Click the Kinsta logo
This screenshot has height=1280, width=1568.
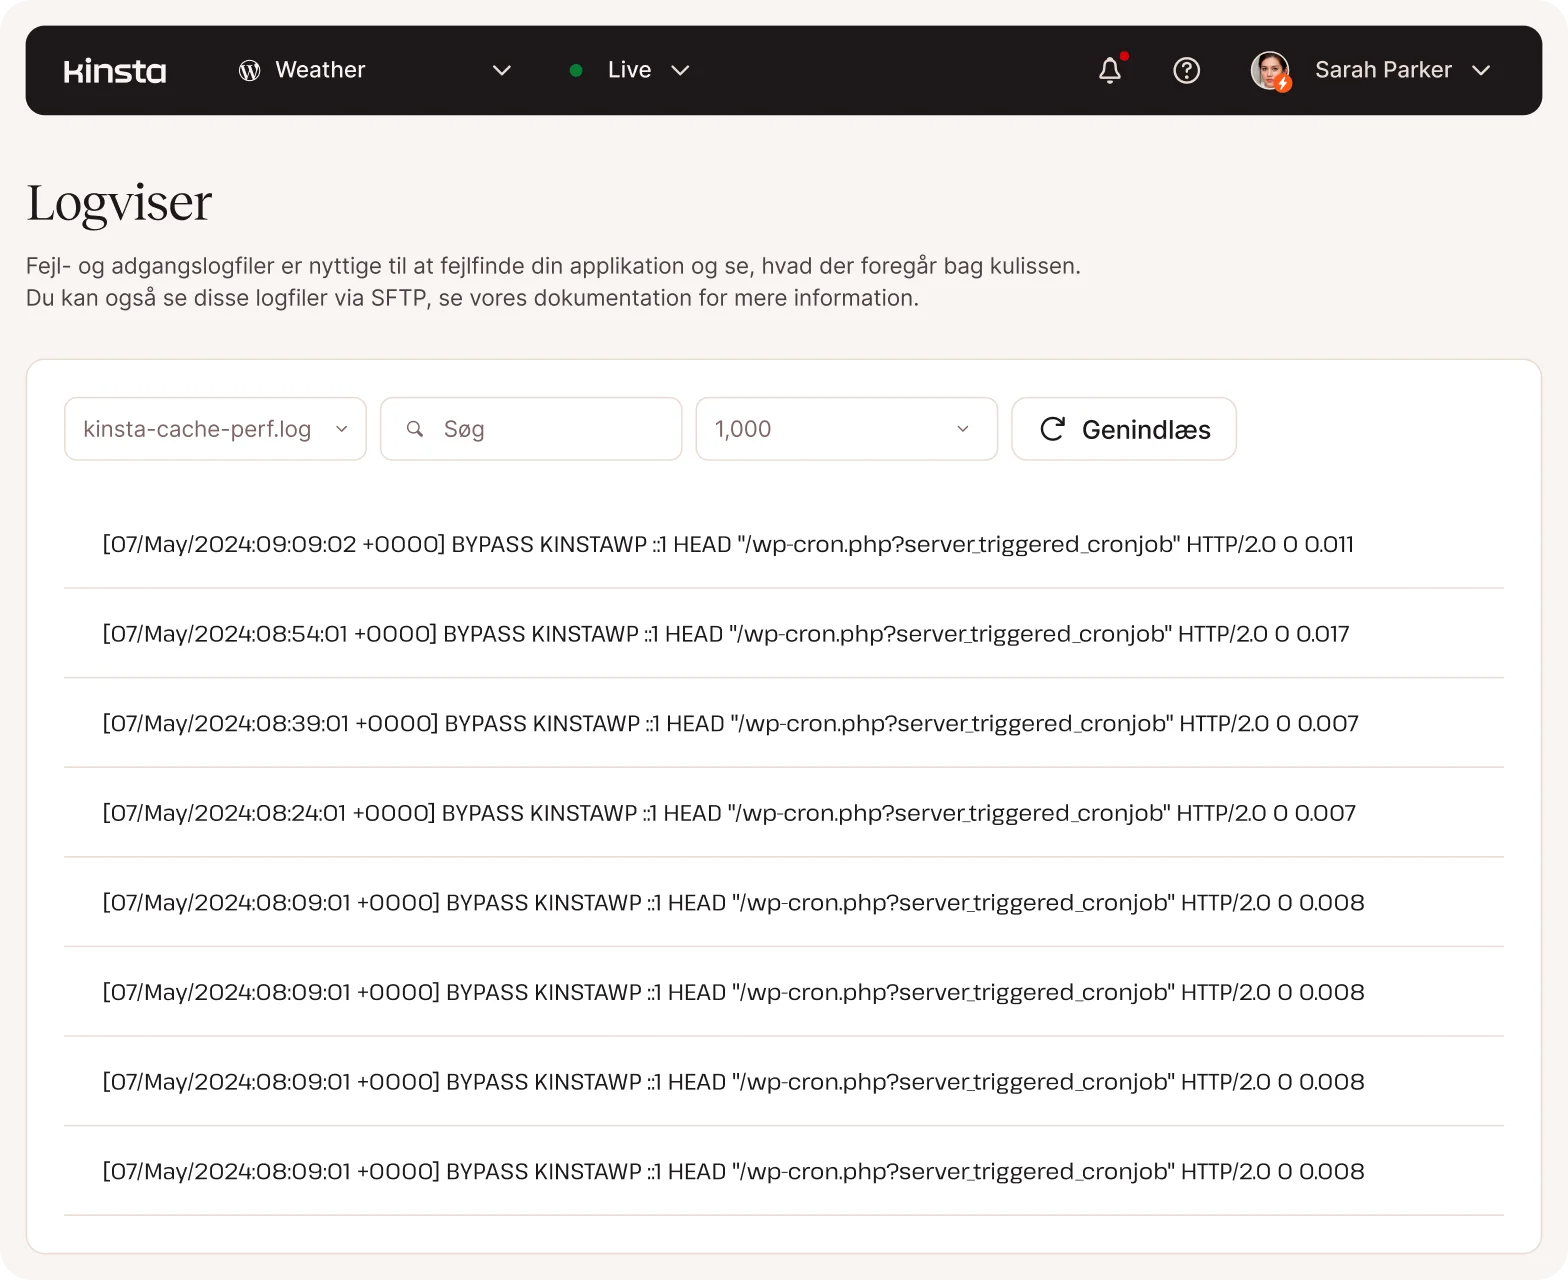115,71
